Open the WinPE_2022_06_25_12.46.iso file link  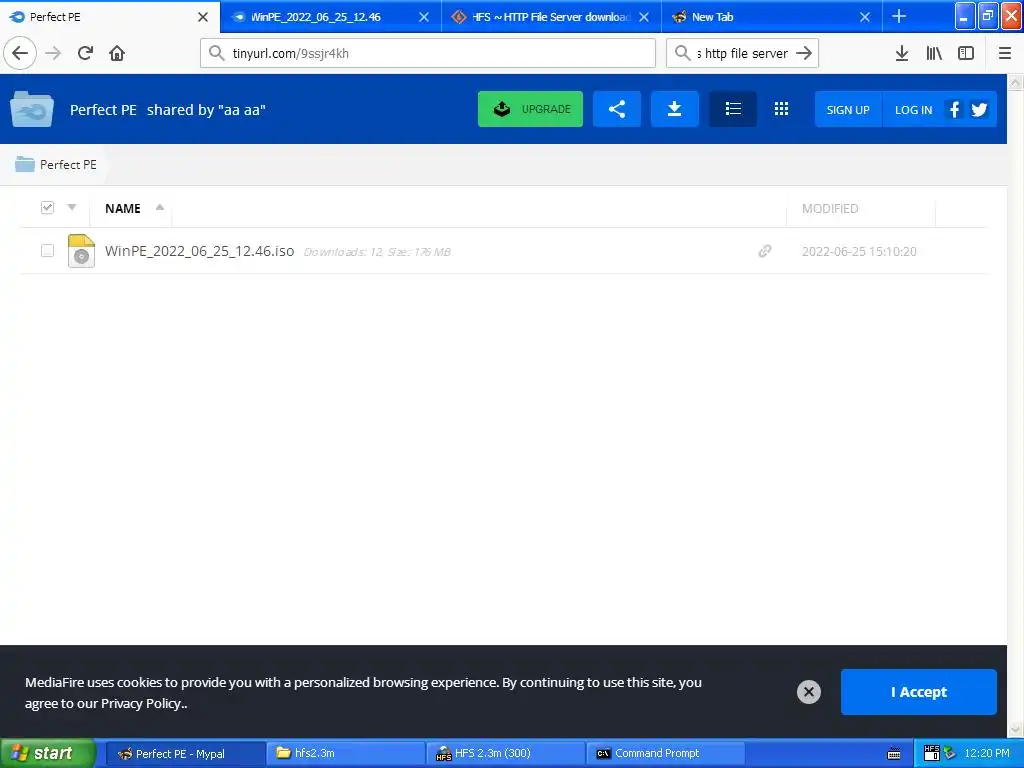pyautogui.click(x=199, y=251)
